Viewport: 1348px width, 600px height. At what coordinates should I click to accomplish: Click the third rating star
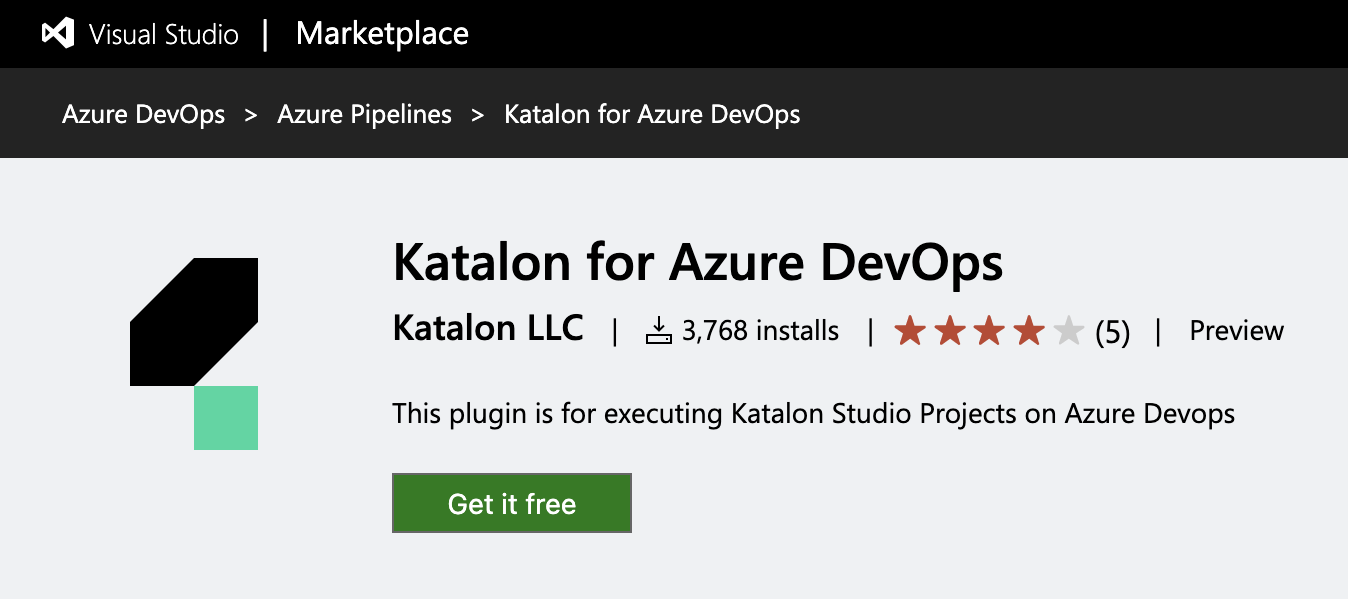[x=989, y=330]
